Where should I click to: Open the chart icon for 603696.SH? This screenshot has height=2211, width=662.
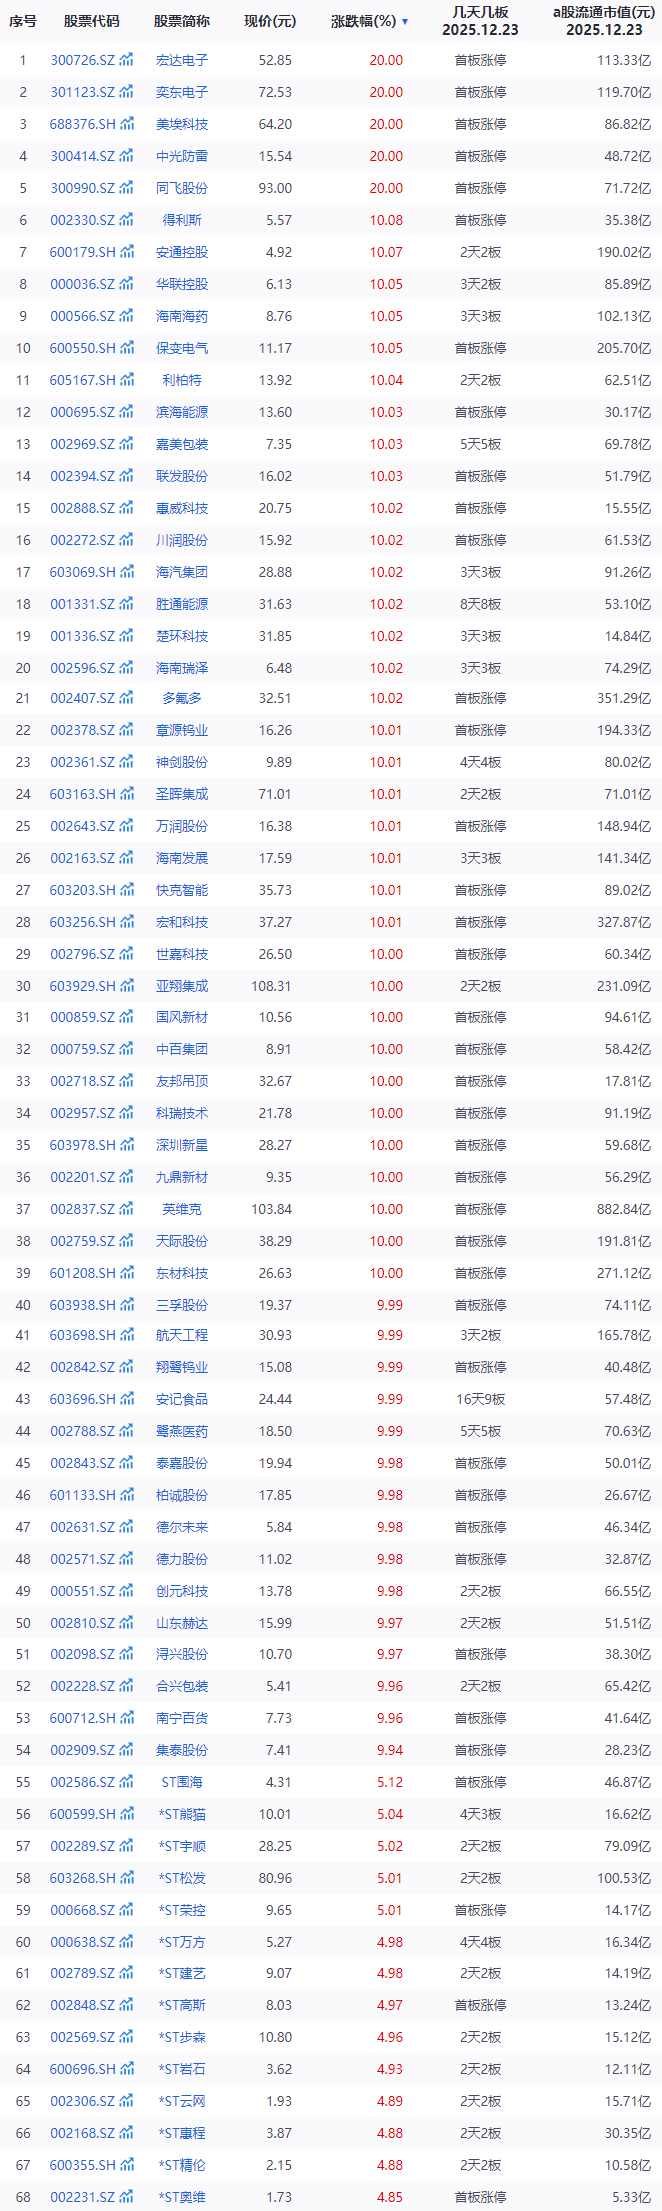pyautogui.click(x=126, y=1399)
